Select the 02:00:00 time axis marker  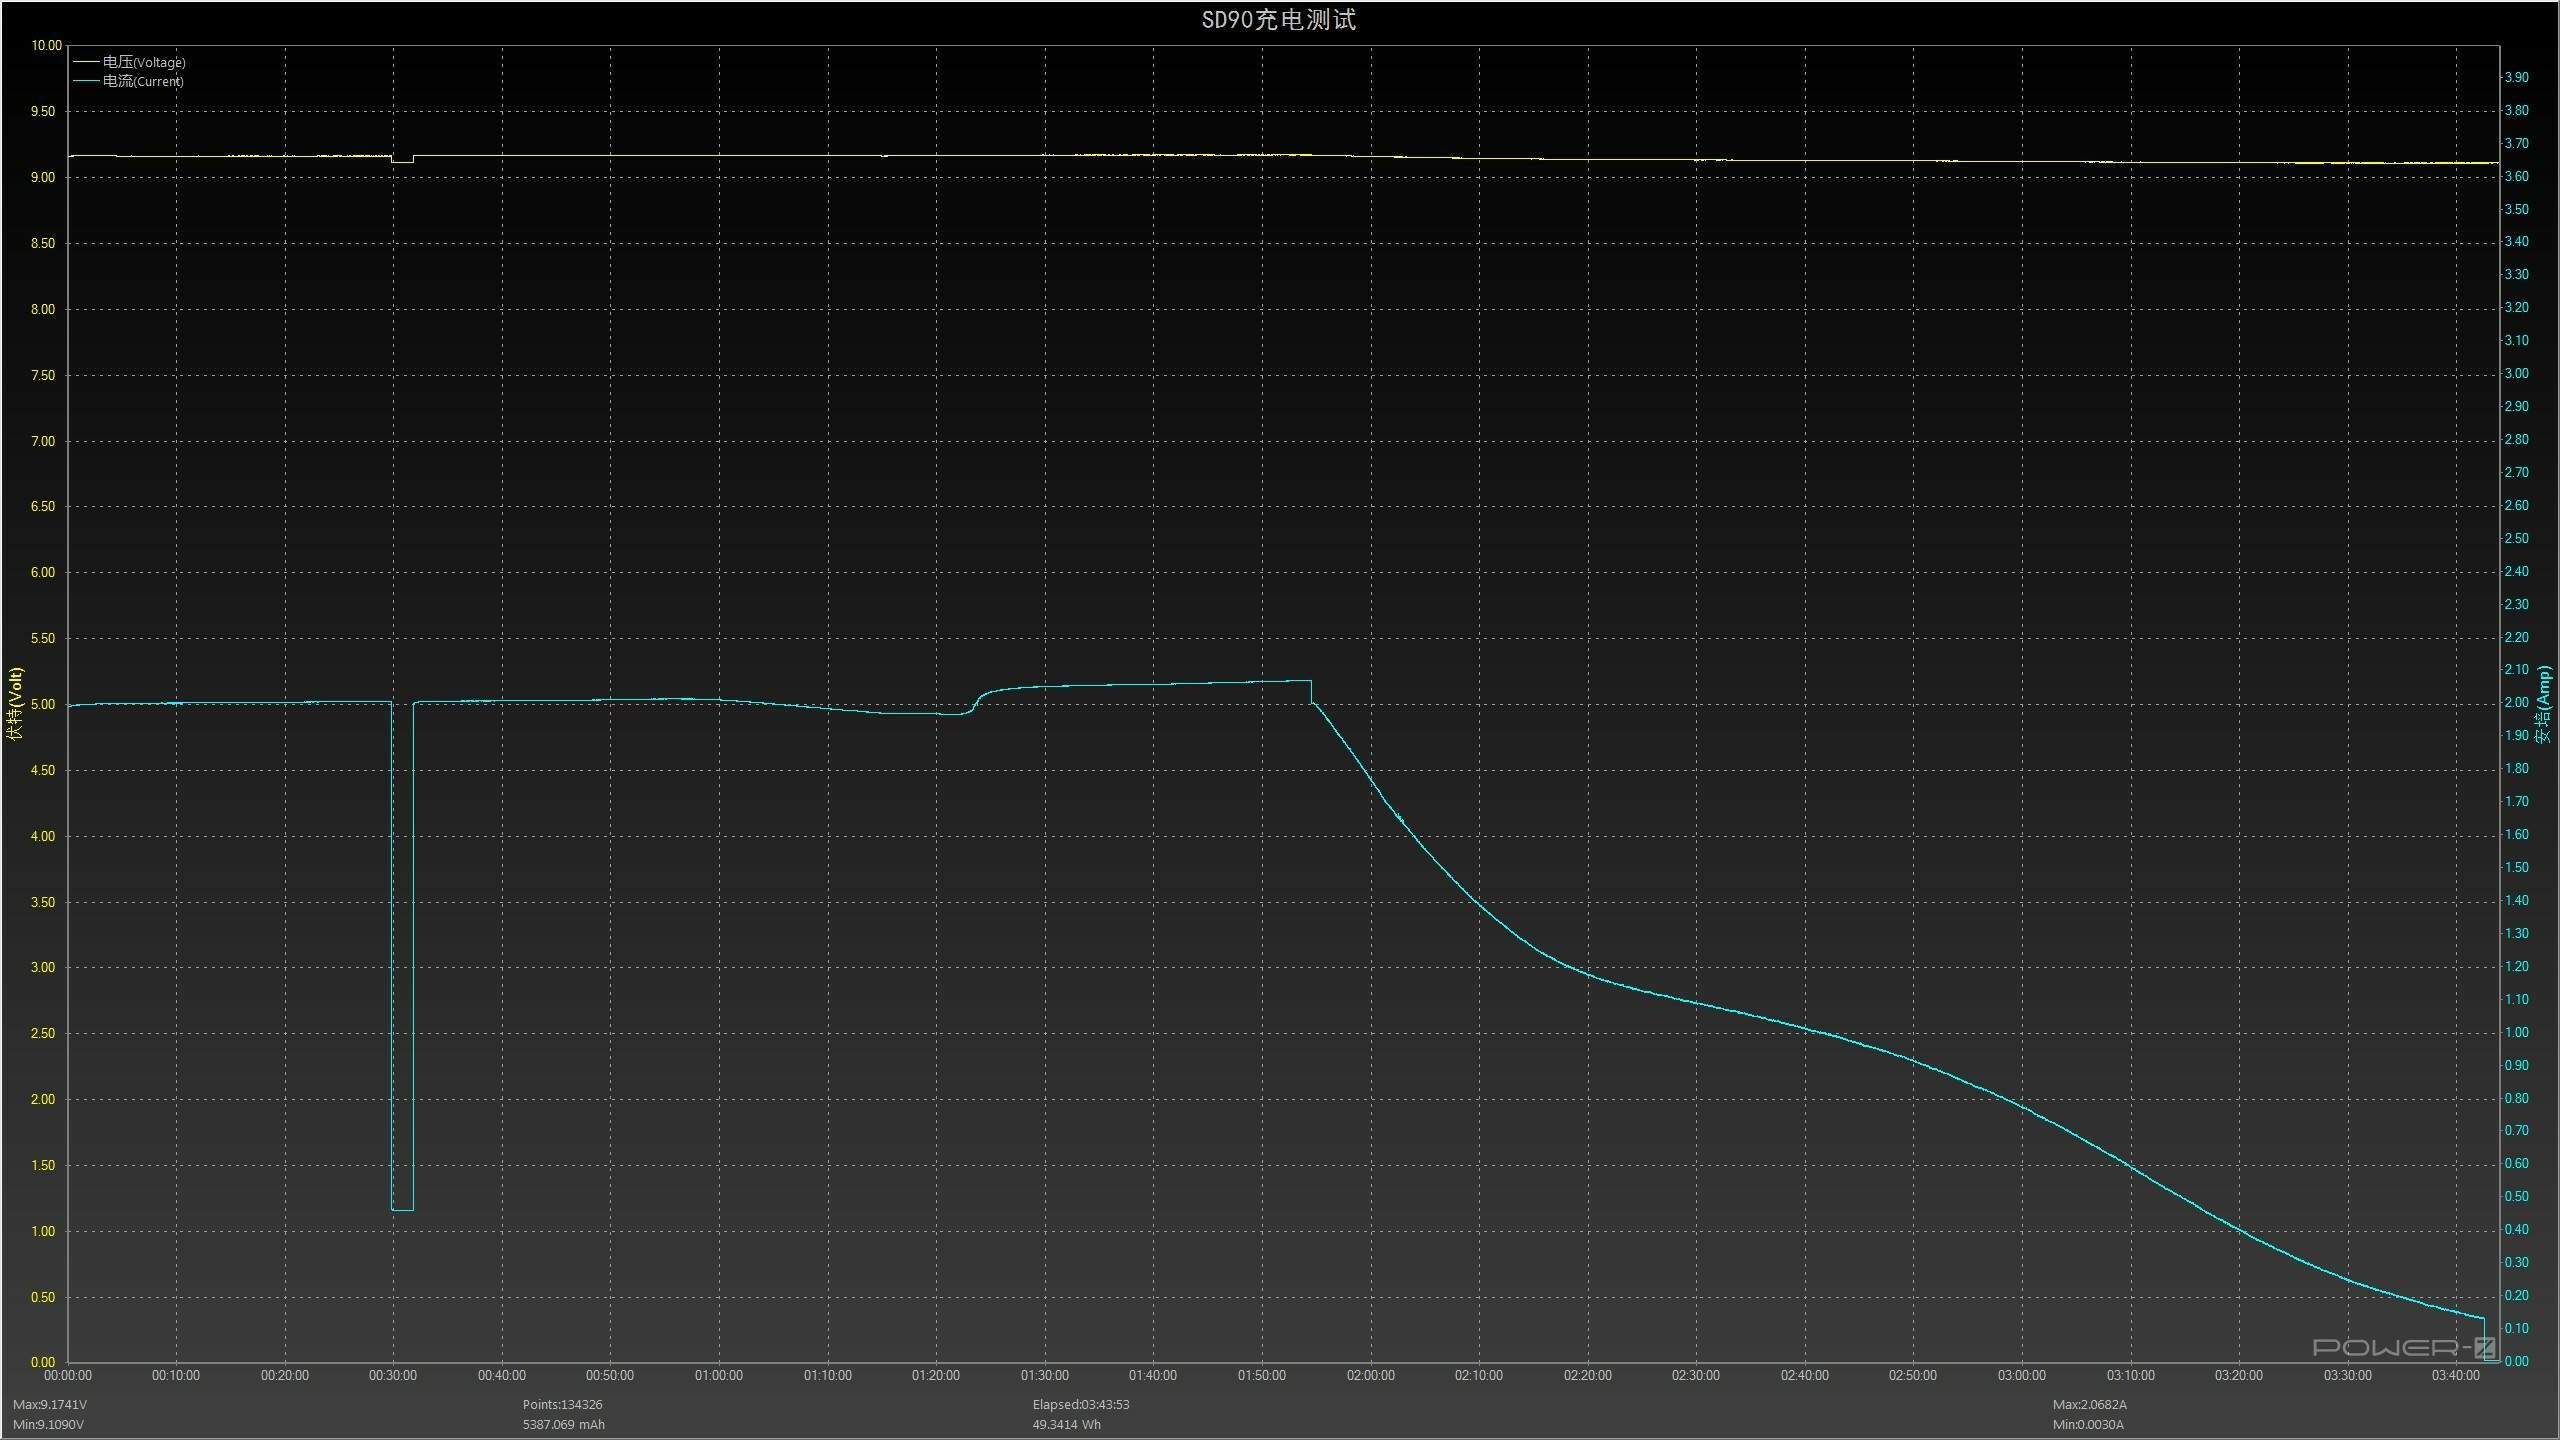pos(1370,1375)
